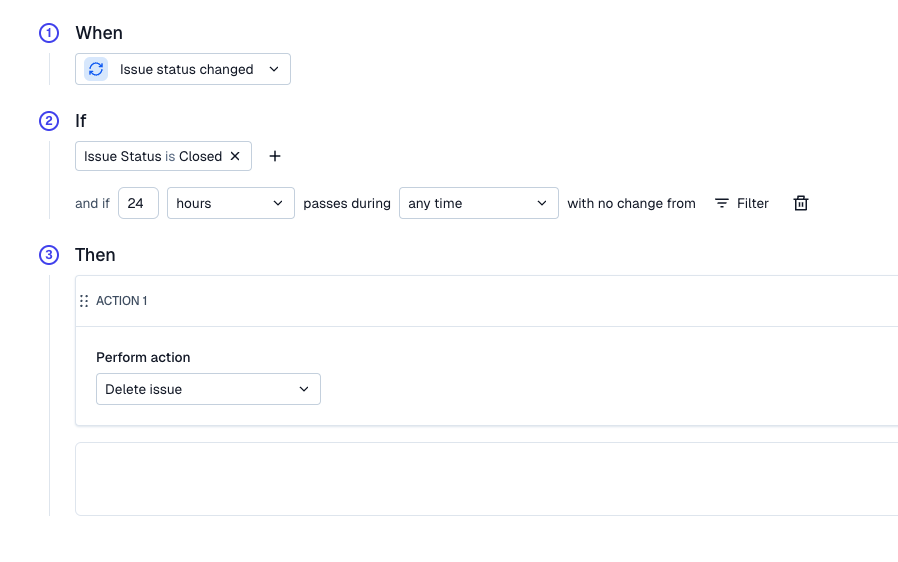Screen dimensions: 898x562
Task: Expand the hours unit dropdown
Action: click(x=230, y=203)
